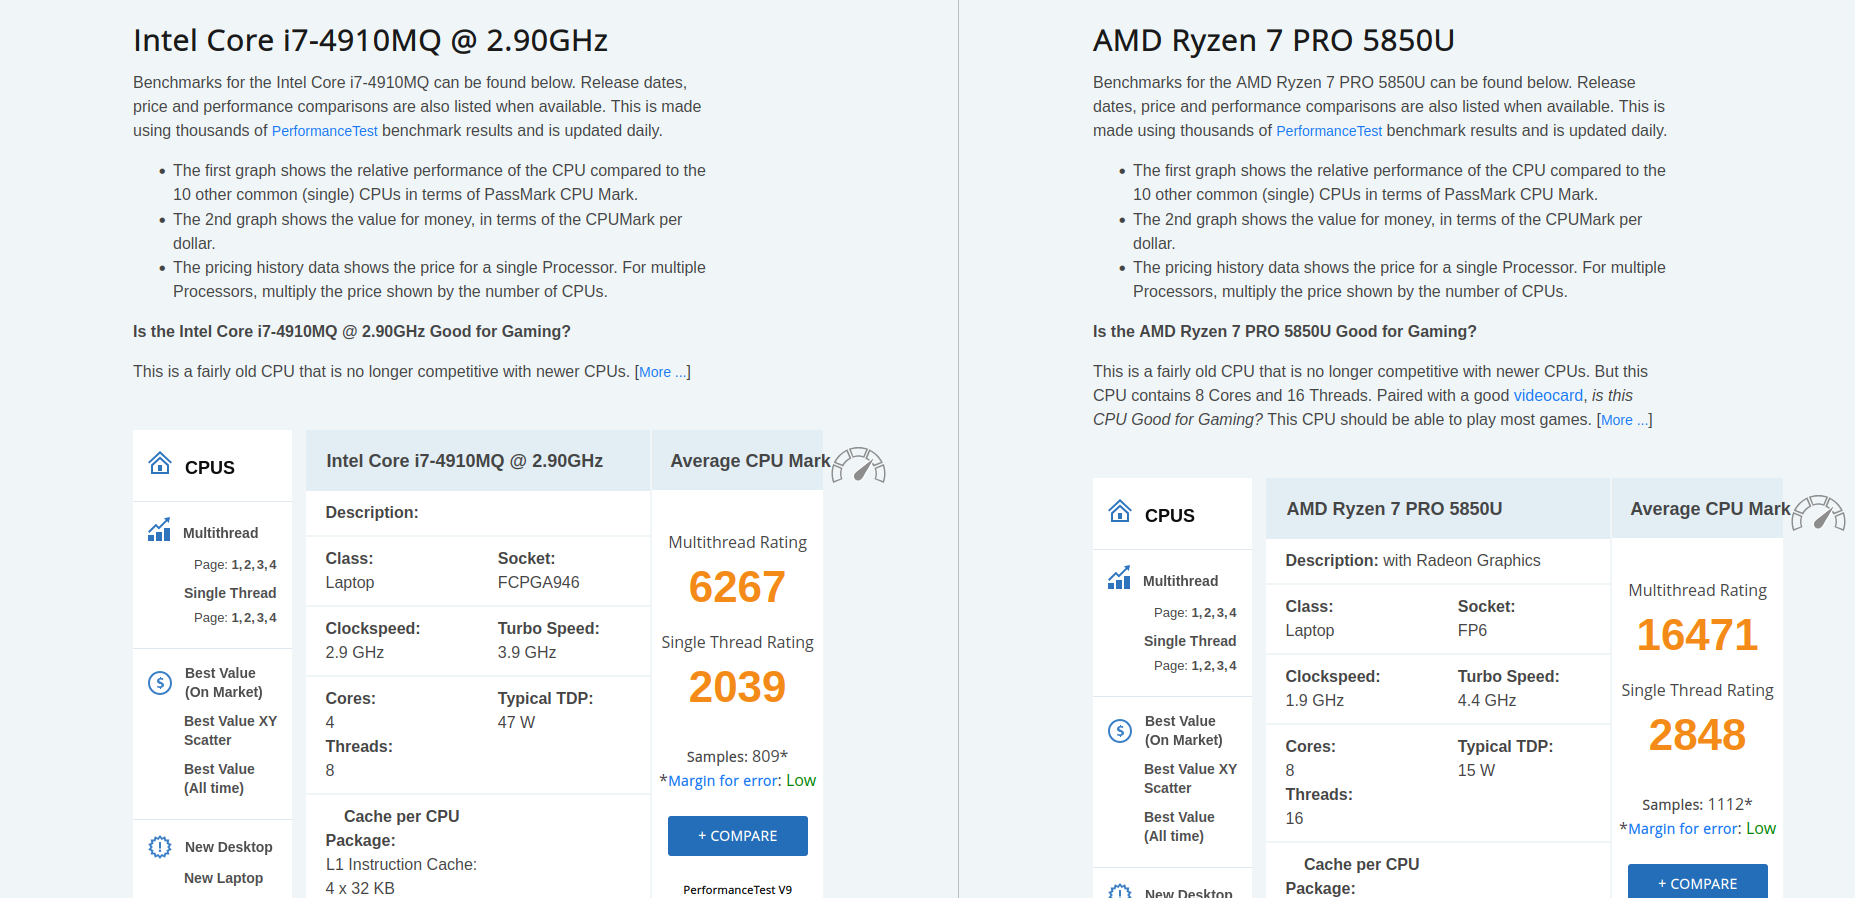This screenshot has width=1855, height=898.
Task: Click the CPUS home icon on the Intel page
Action: click(160, 463)
